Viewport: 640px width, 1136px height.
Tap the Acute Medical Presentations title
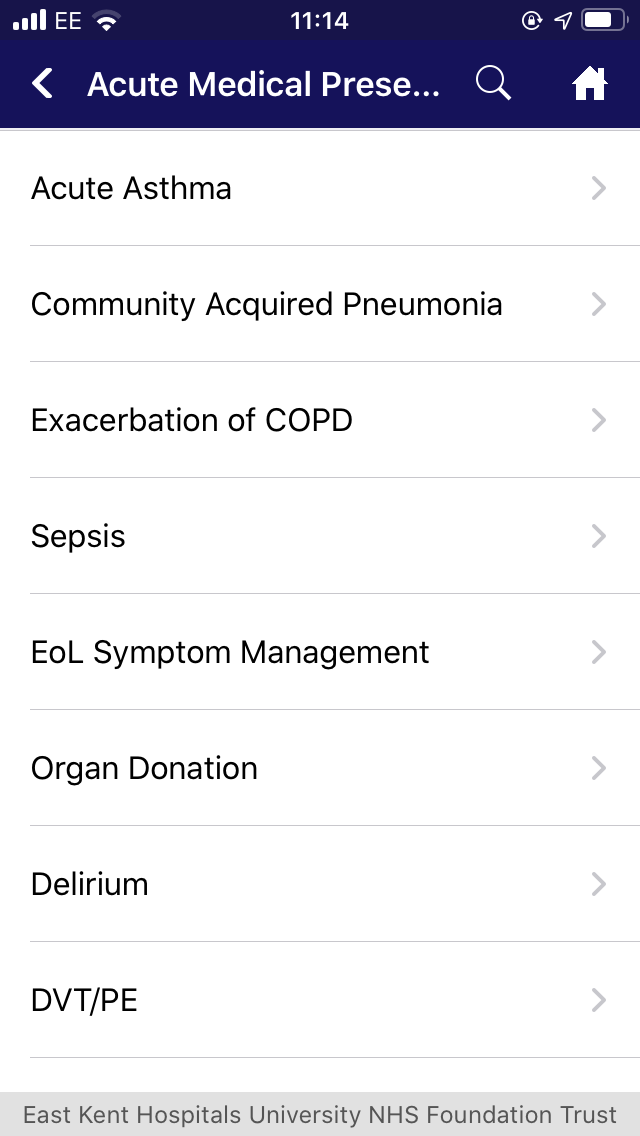point(264,85)
